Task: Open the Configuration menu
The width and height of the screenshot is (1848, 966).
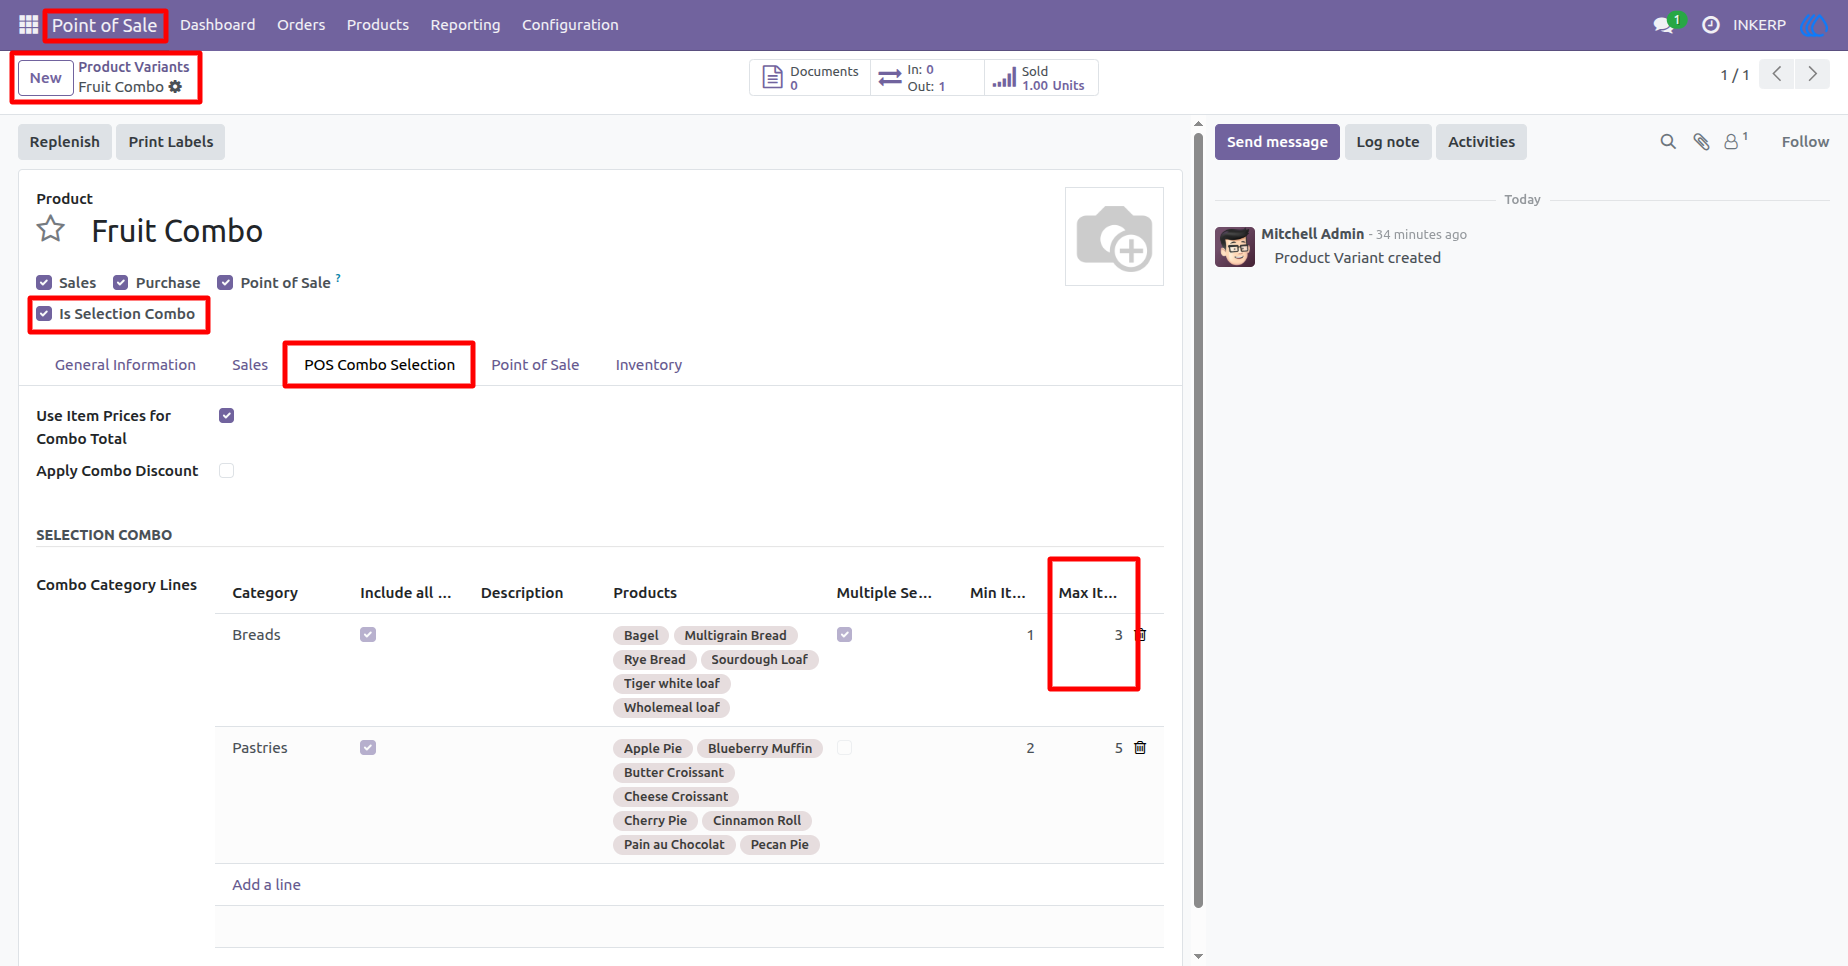Action: [570, 25]
